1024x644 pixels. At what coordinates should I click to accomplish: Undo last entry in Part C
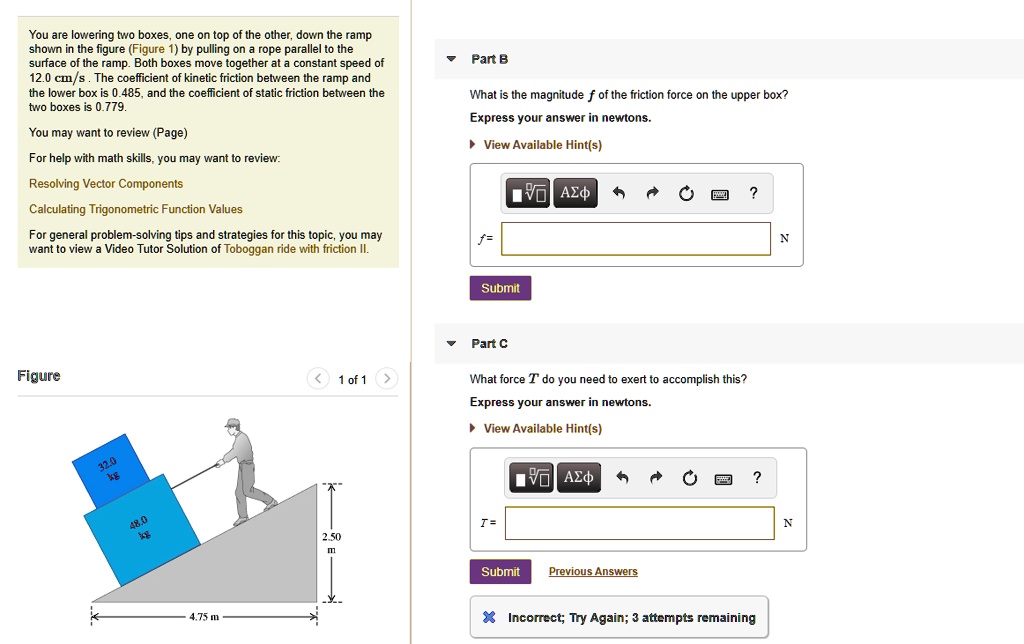622,478
